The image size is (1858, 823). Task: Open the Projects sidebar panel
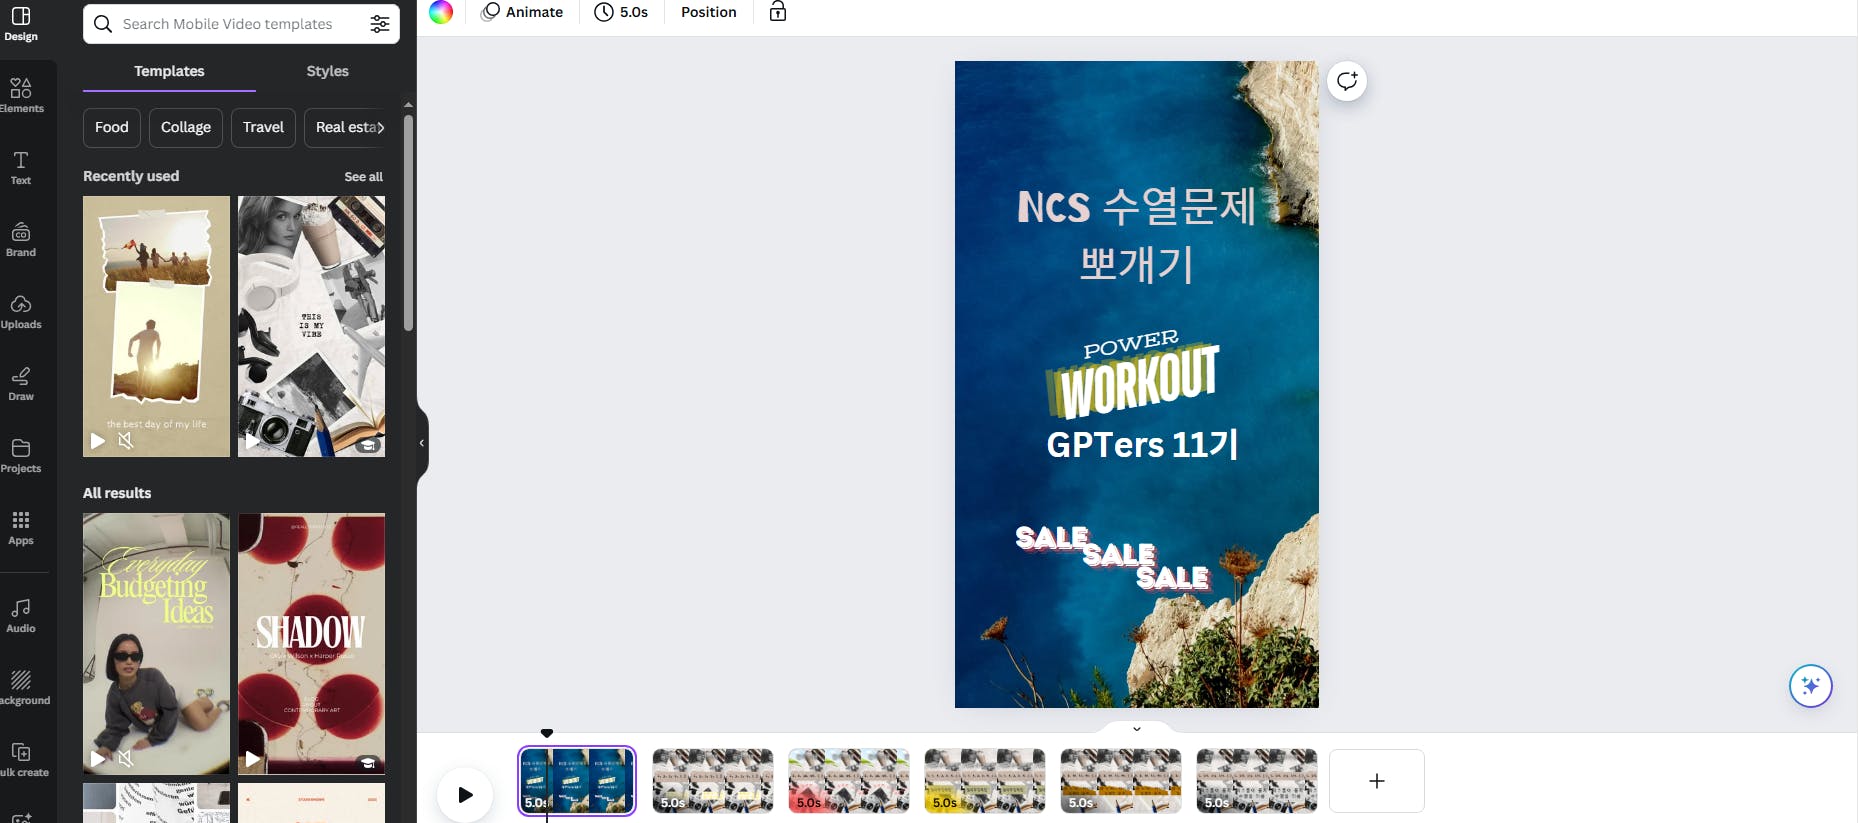(21, 455)
